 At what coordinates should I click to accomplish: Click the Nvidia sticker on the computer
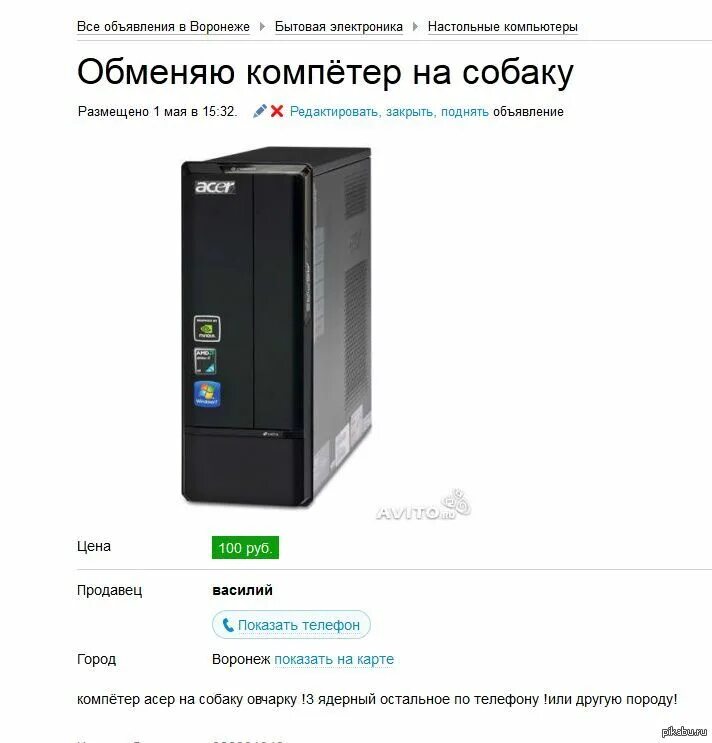point(207,328)
